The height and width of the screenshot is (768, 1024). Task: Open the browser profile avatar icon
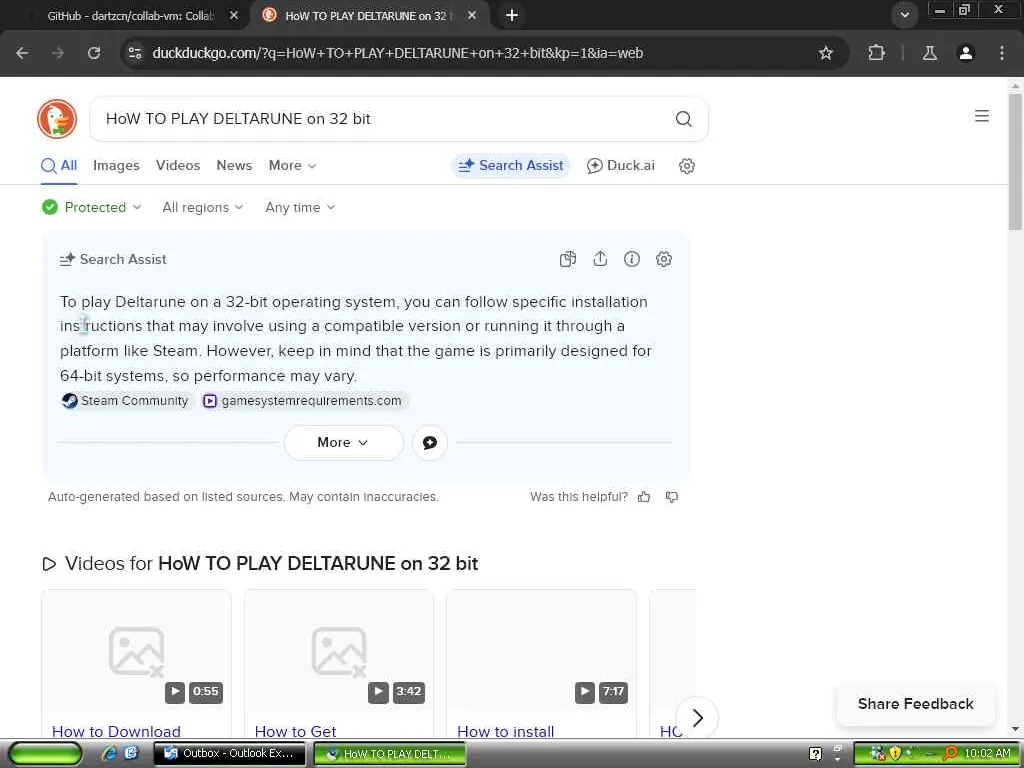pos(965,53)
